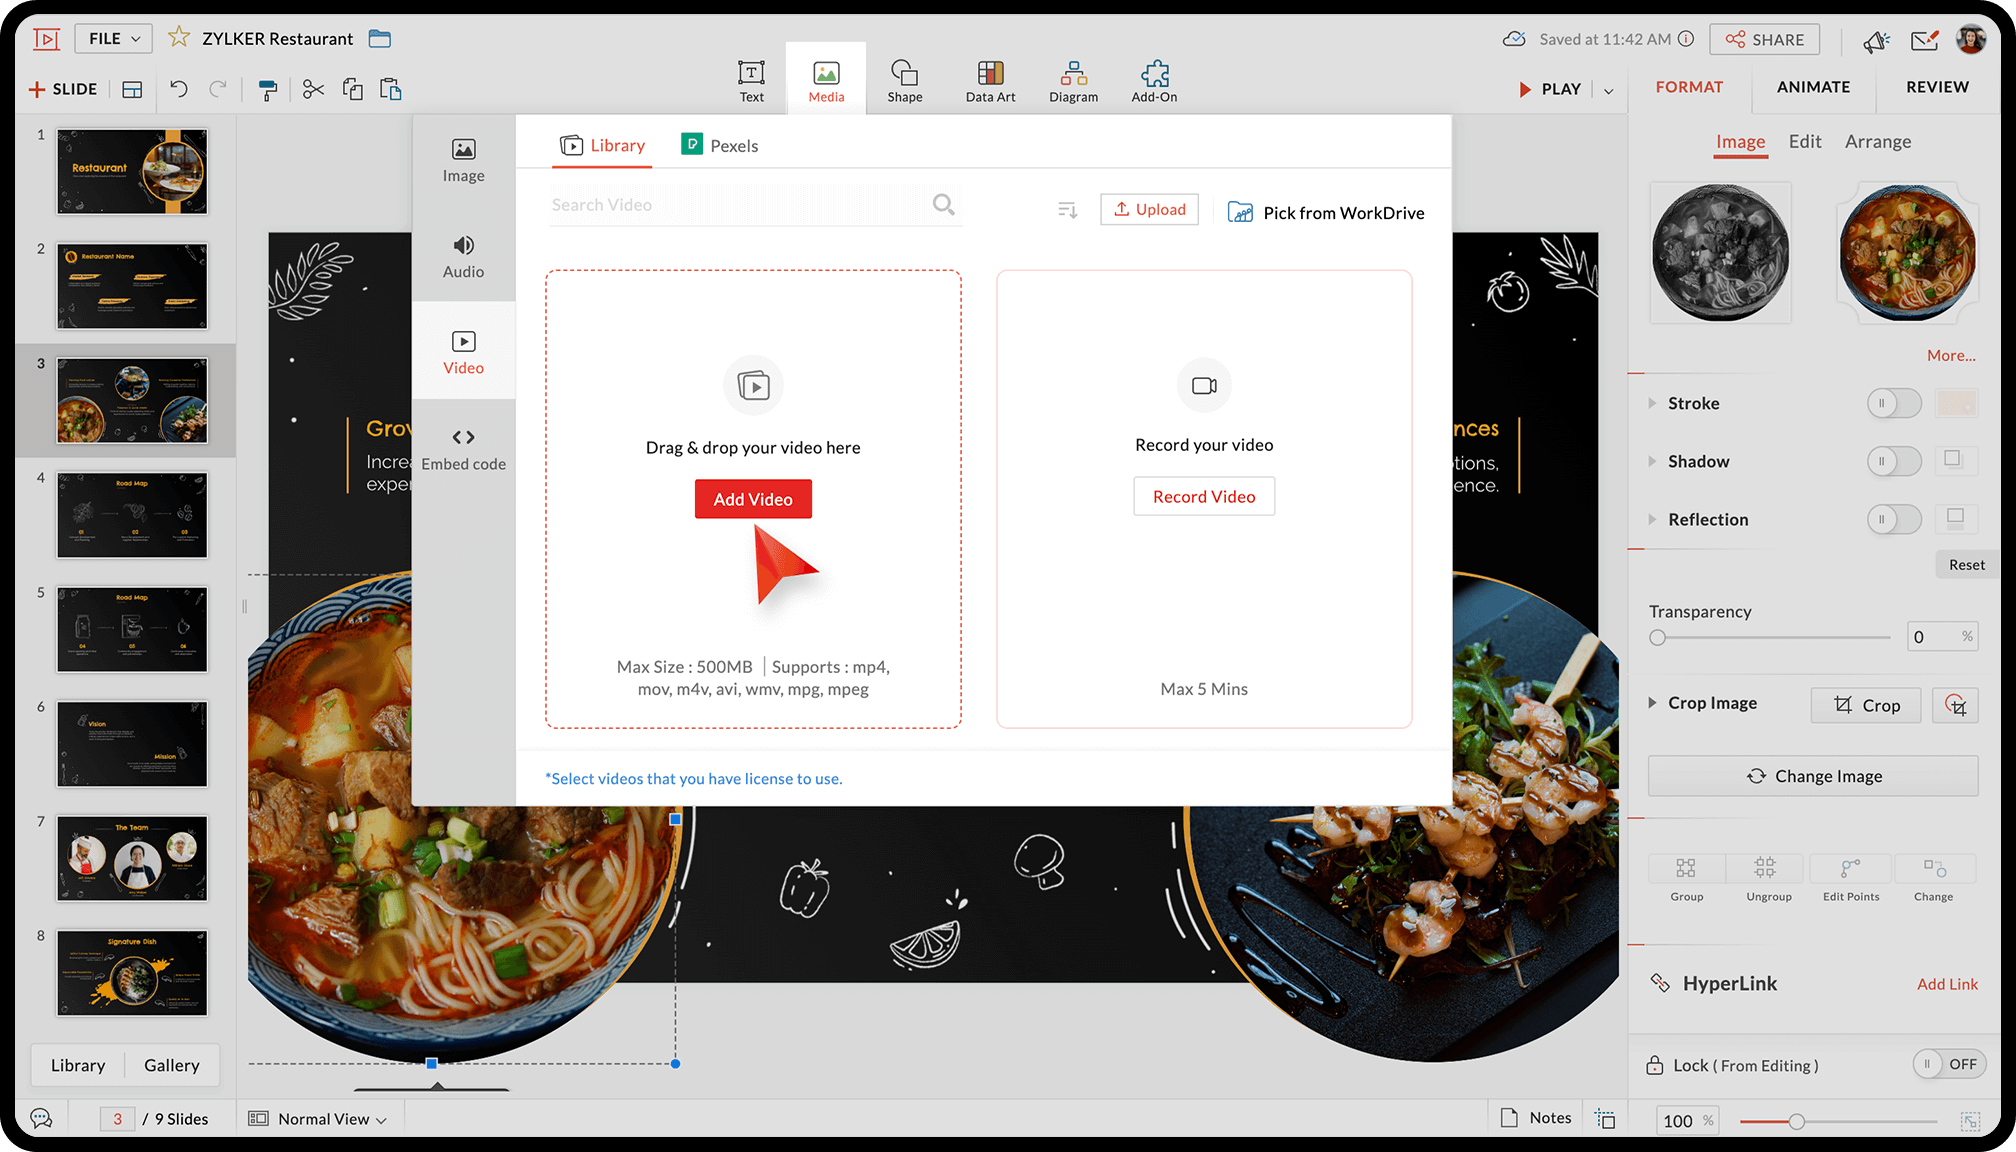Open the ANIMATE panel tab
Screen dimensions: 2016x1152
[x=1813, y=87]
